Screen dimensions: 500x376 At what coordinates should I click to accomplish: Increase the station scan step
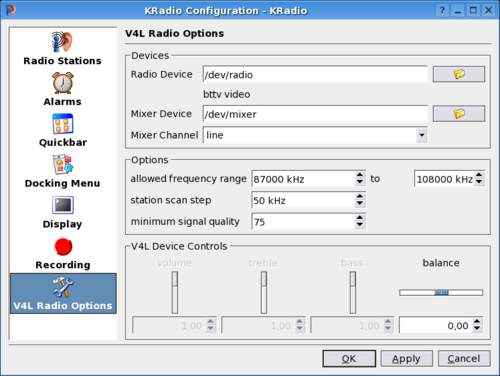(x=360, y=196)
